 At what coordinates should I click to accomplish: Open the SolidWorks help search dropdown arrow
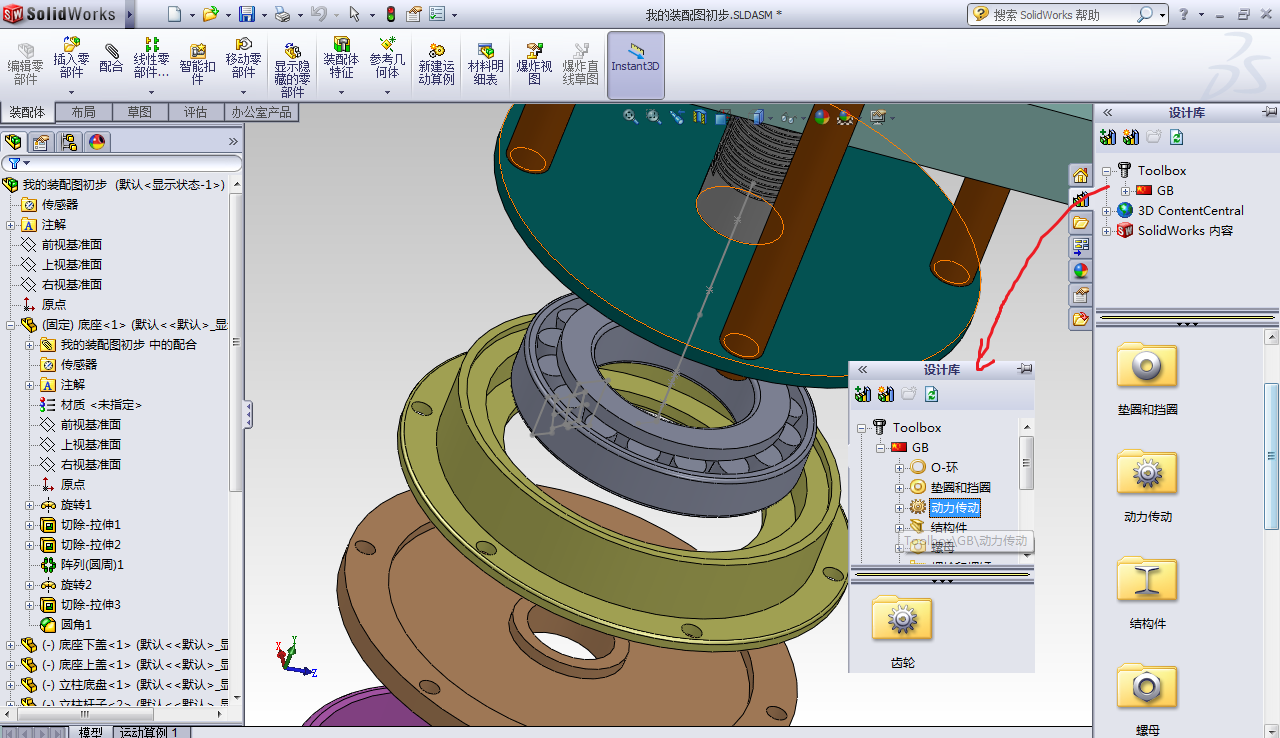[x=1162, y=15]
